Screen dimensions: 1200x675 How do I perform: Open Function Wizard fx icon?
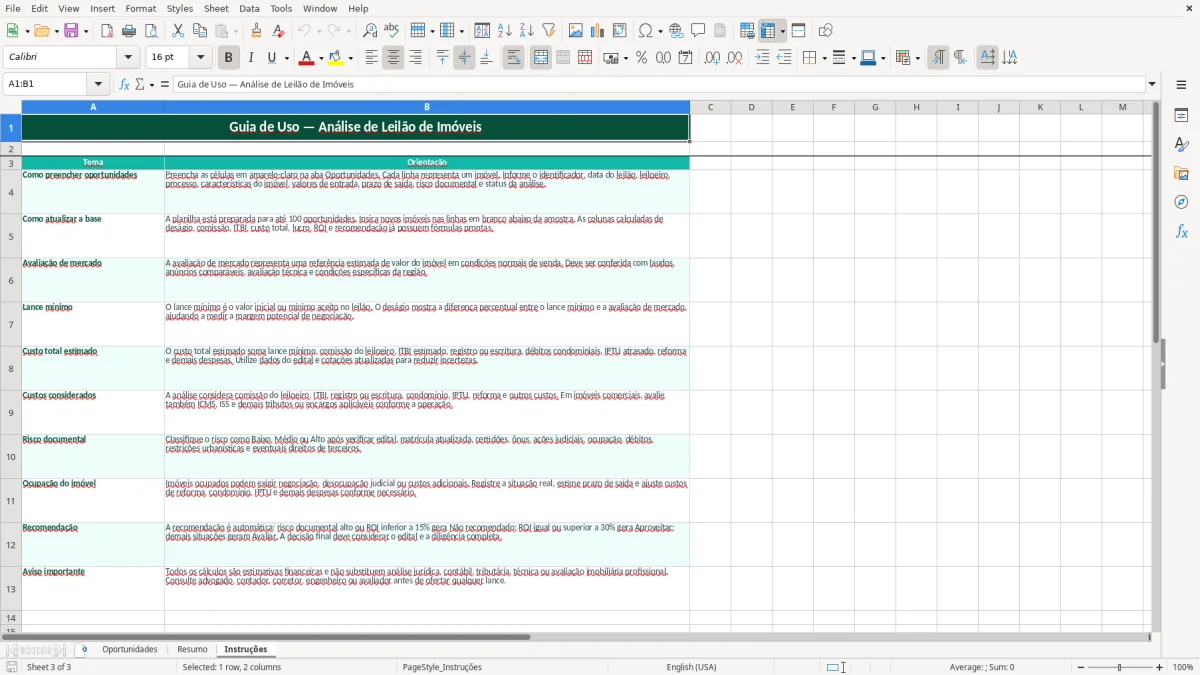(x=125, y=84)
